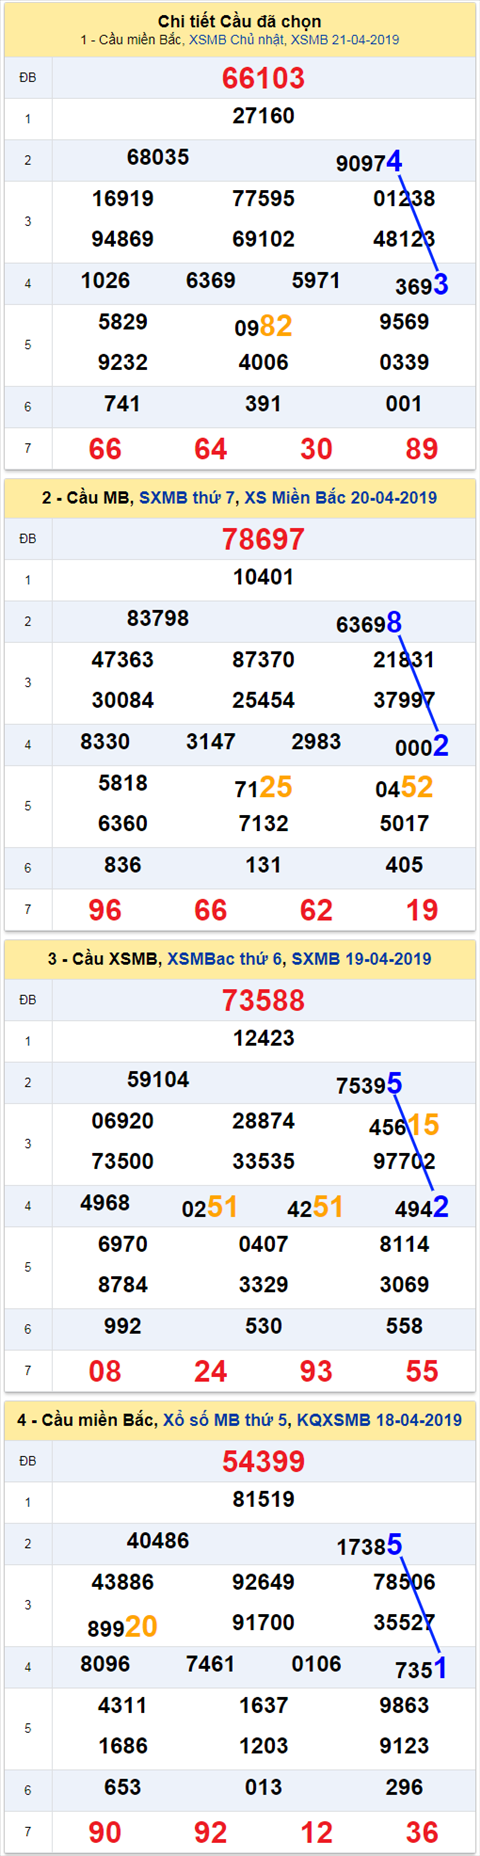
Task: Click fifth prize number 0982
Action: [263, 326]
